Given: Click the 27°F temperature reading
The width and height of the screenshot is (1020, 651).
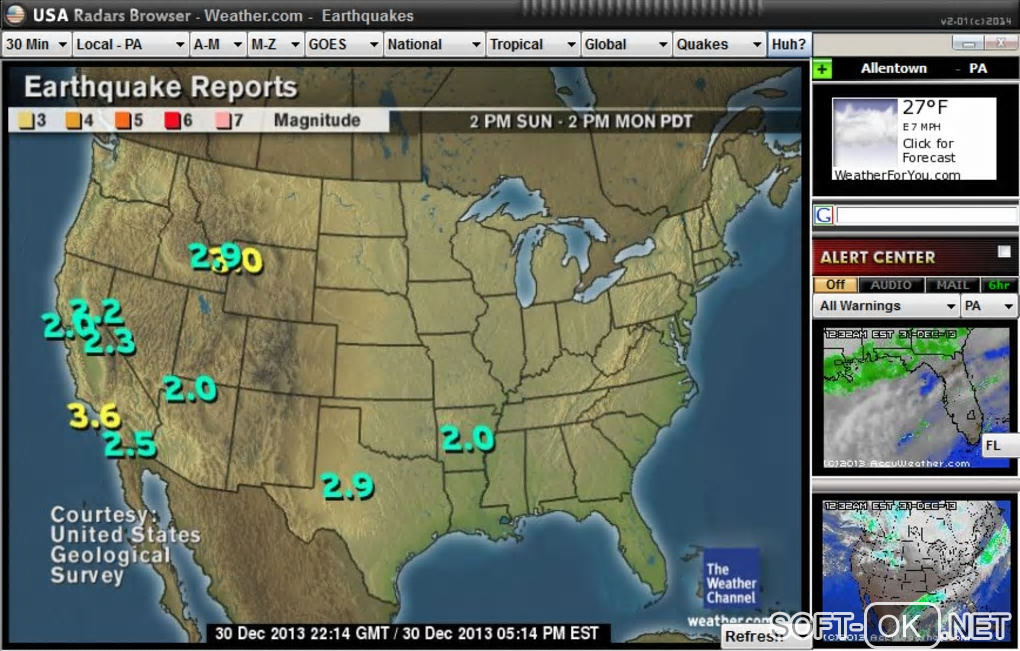Looking at the screenshot, I should (x=925, y=107).
